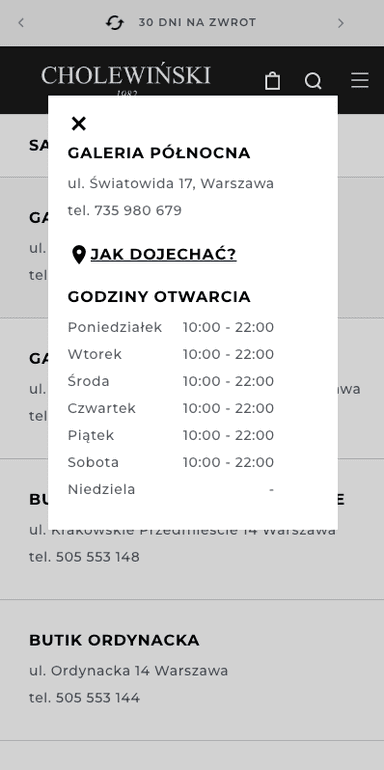The image size is (384, 770).
Task: Close the Galeria Północna popup
Action: point(79,124)
